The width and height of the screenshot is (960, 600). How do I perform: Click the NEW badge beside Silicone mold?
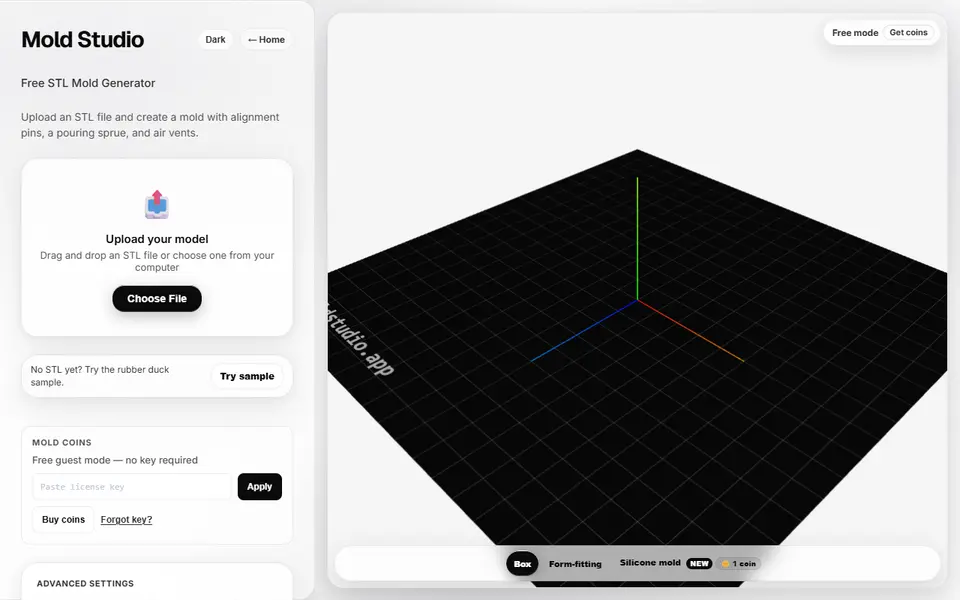(x=699, y=563)
